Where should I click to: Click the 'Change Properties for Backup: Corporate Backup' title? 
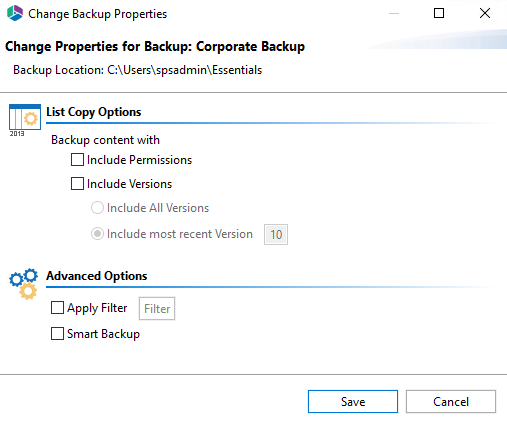[x=155, y=46]
